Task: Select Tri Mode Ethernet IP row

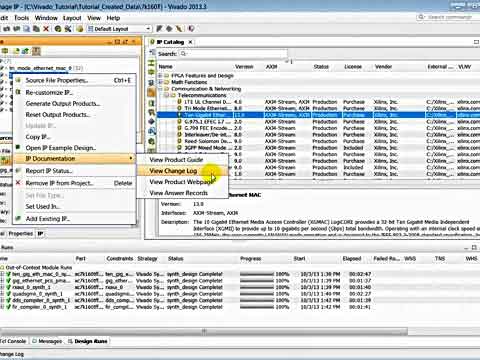Action: (318, 108)
